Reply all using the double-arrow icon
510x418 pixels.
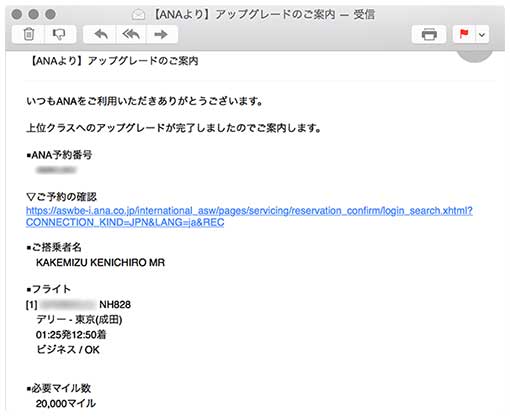131,34
